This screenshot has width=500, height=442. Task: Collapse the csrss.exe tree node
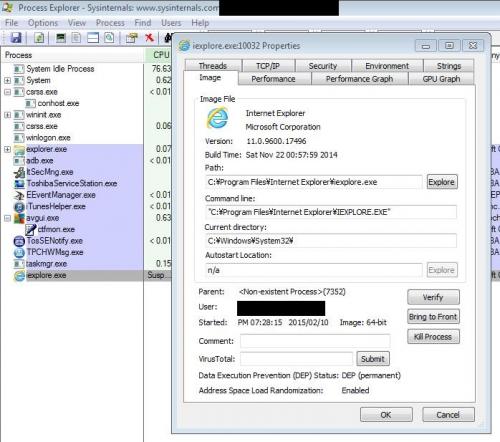click(7, 92)
